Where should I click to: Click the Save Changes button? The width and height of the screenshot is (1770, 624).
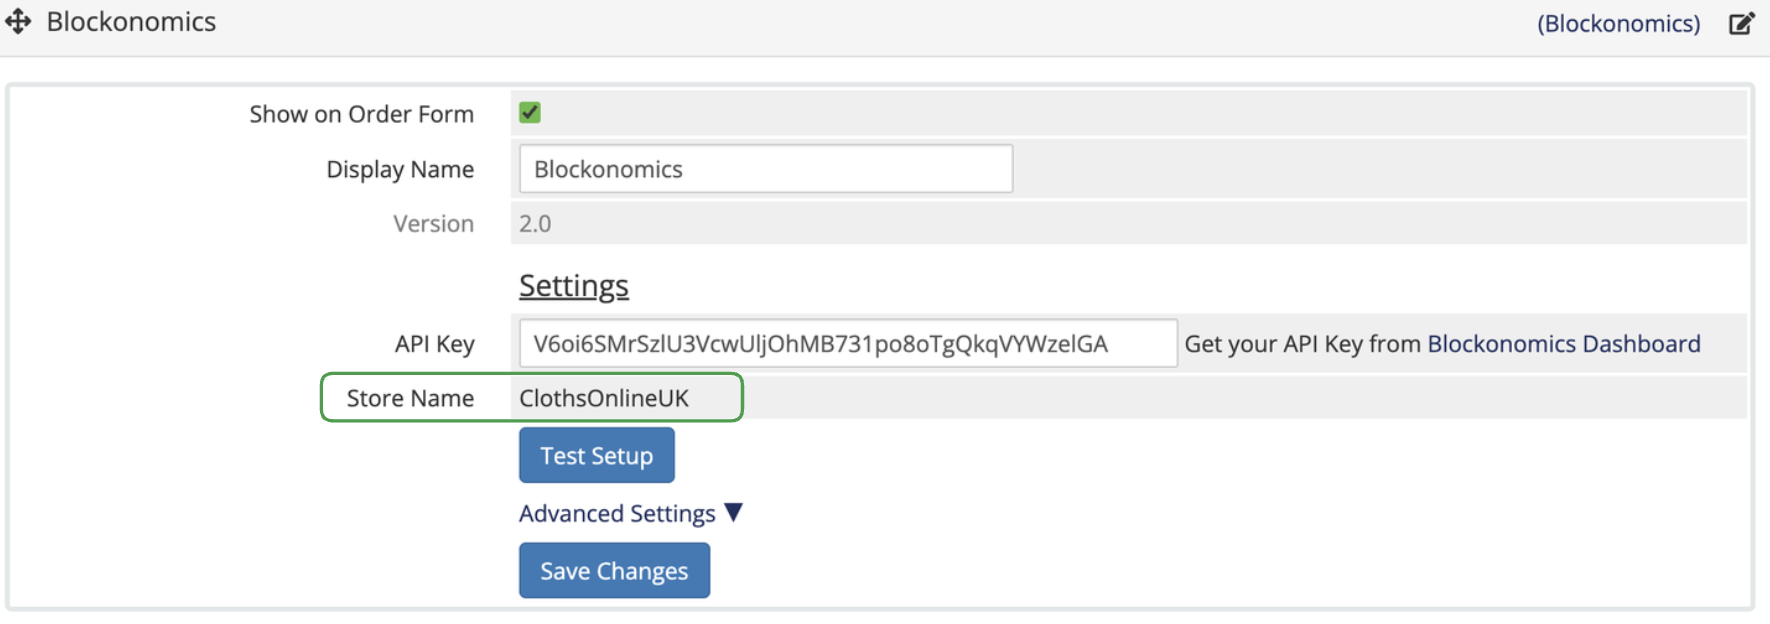tap(614, 570)
